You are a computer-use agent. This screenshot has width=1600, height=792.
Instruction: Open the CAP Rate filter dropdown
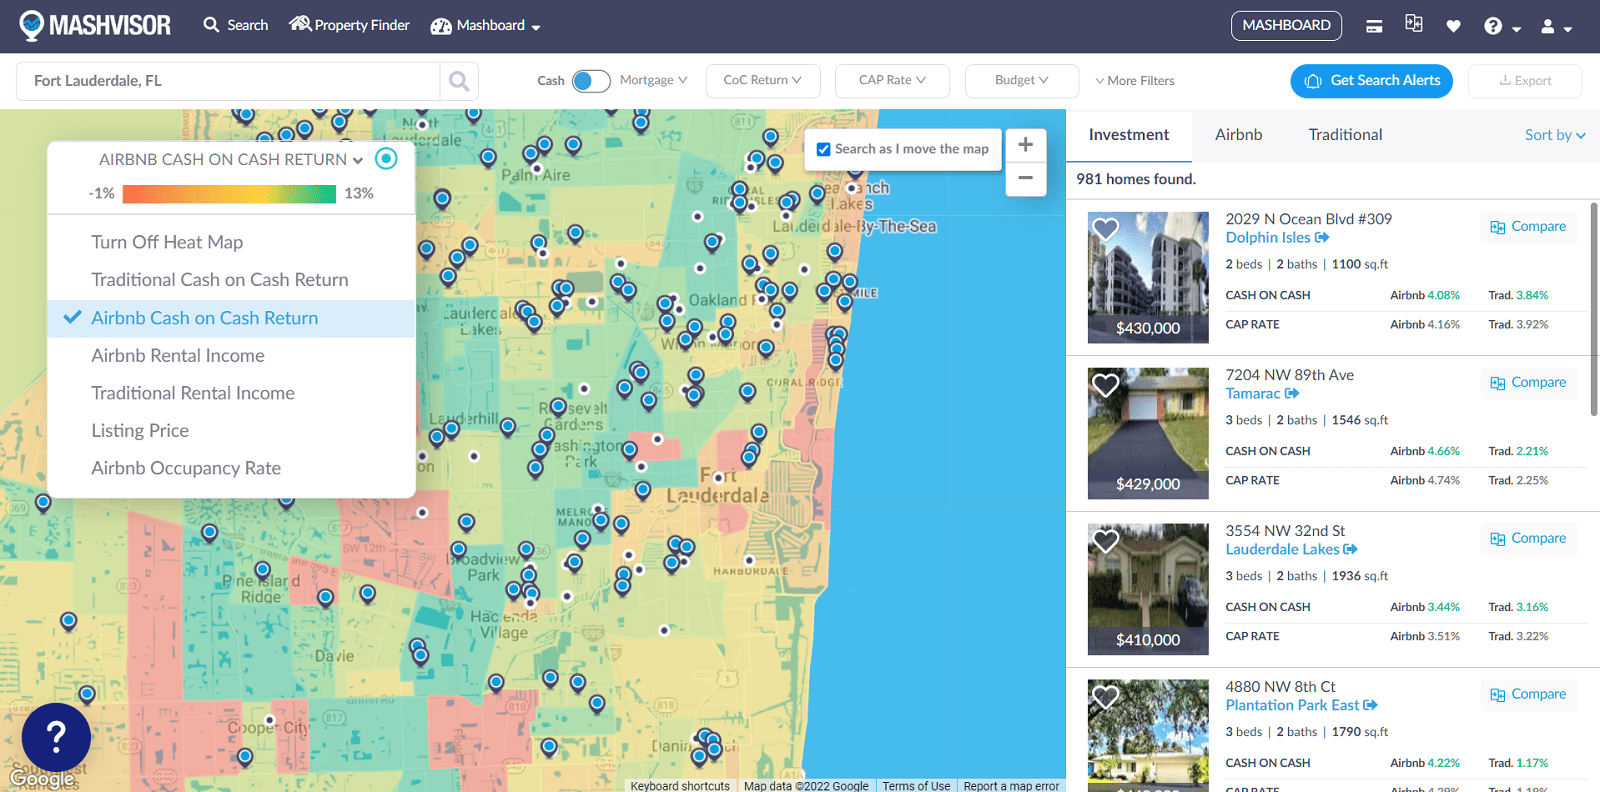892,80
